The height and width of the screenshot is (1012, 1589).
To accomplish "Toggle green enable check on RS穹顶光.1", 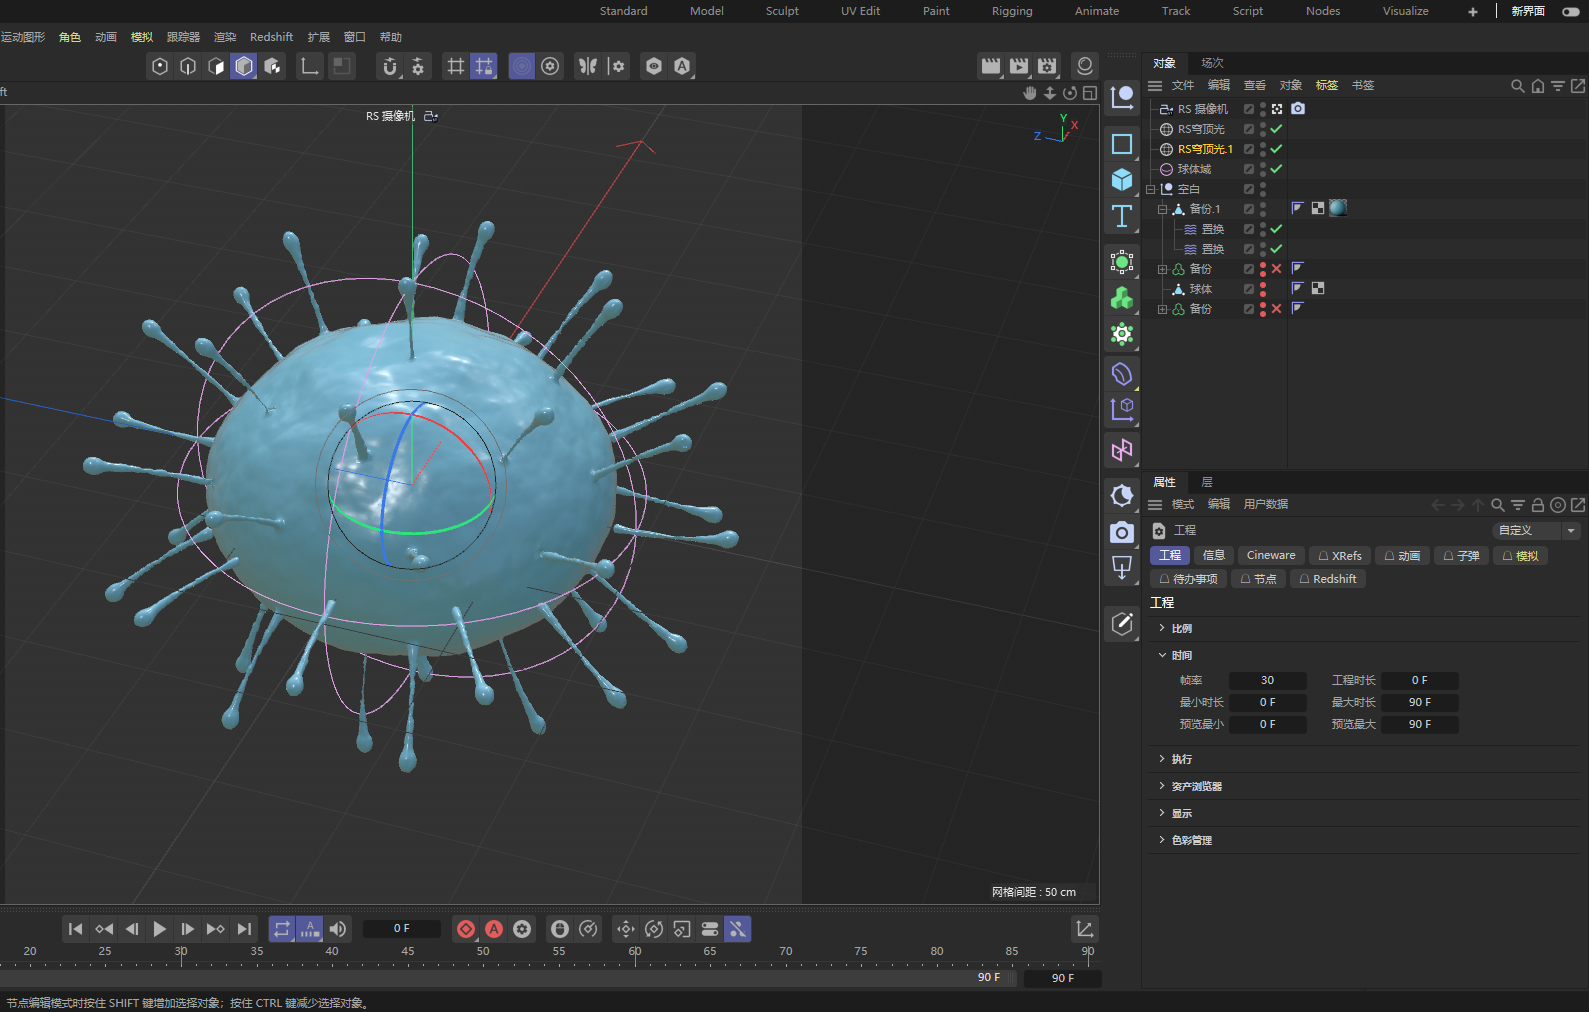I will click(x=1276, y=149).
